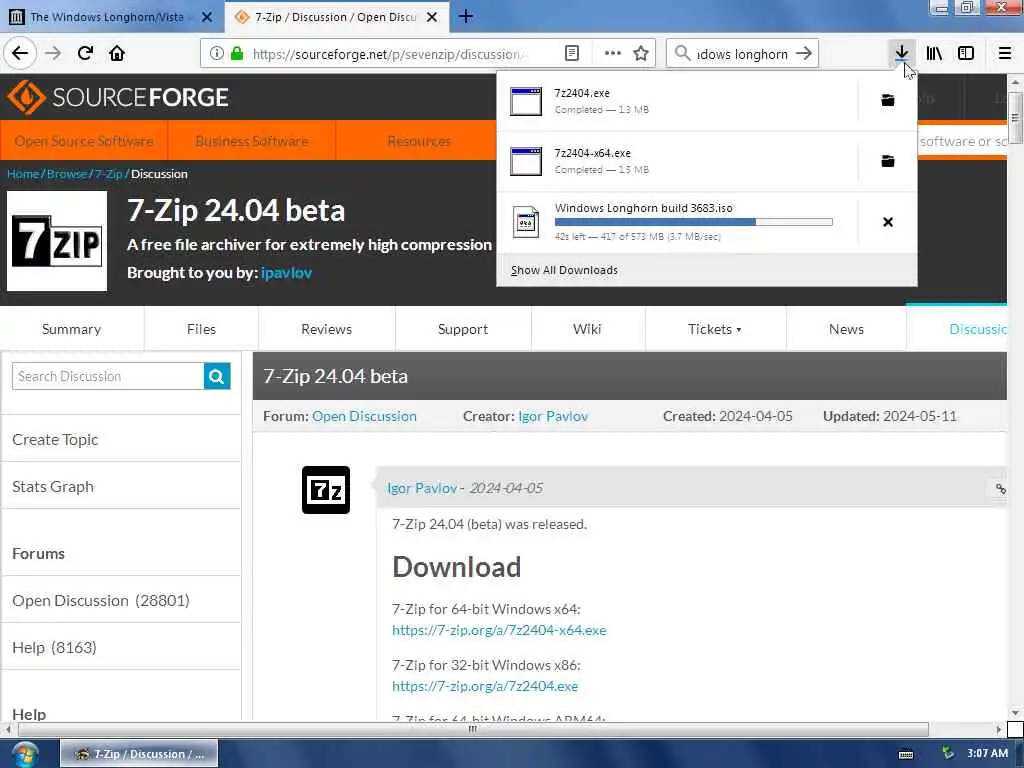Open the Summary tab
This screenshot has height=768, width=1024.
coord(71,329)
